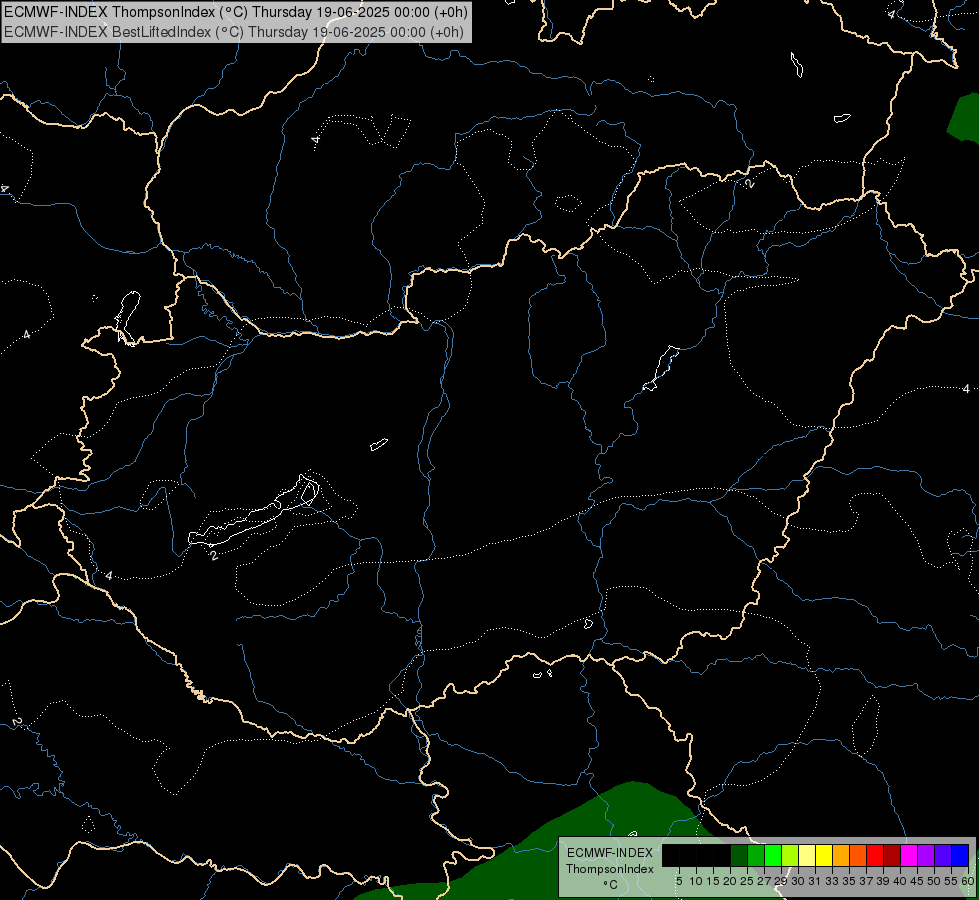Pick the medium green 25–27 legend swatch

(756, 855)
